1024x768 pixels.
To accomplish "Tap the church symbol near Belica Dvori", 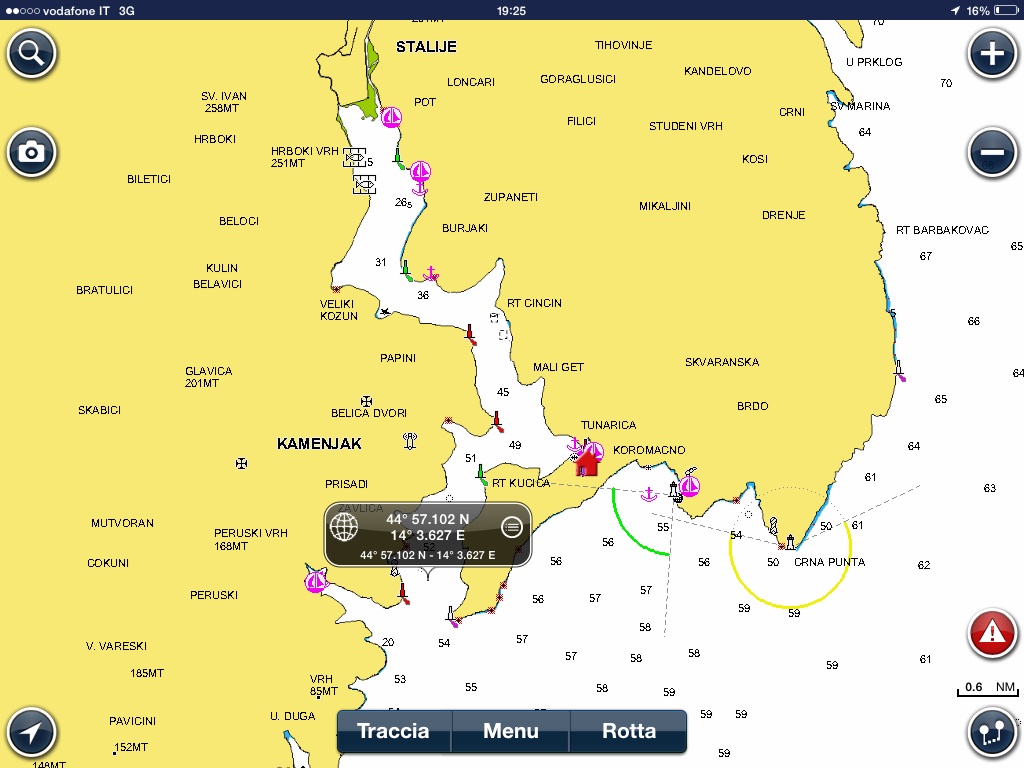I will 367,401.
